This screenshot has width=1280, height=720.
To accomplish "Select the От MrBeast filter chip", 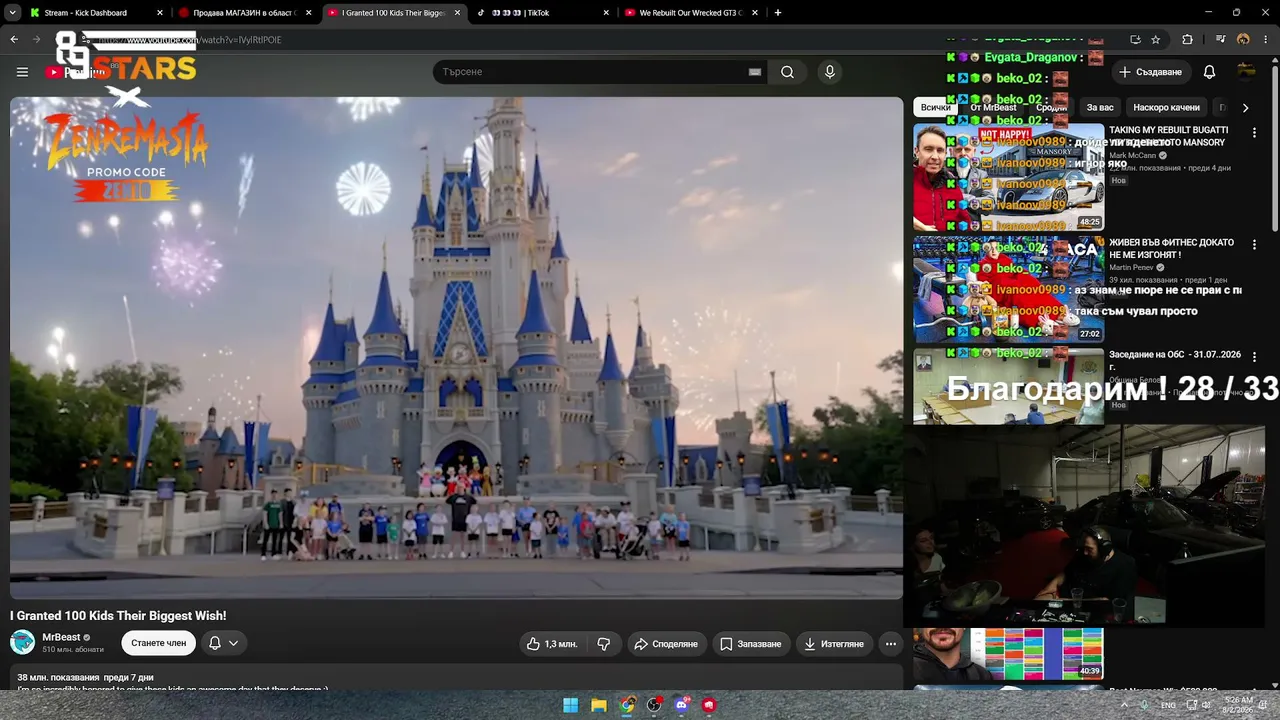I will [993, 107].
